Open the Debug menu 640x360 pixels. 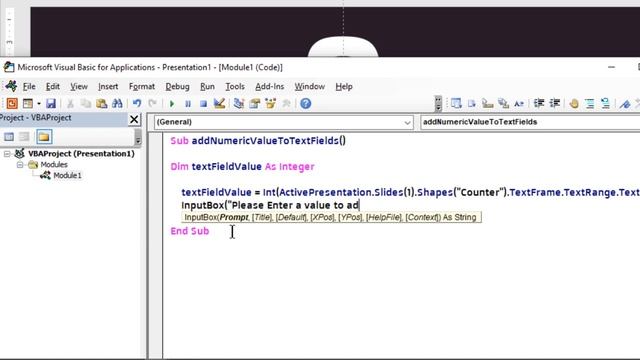(x=177, y=87)
